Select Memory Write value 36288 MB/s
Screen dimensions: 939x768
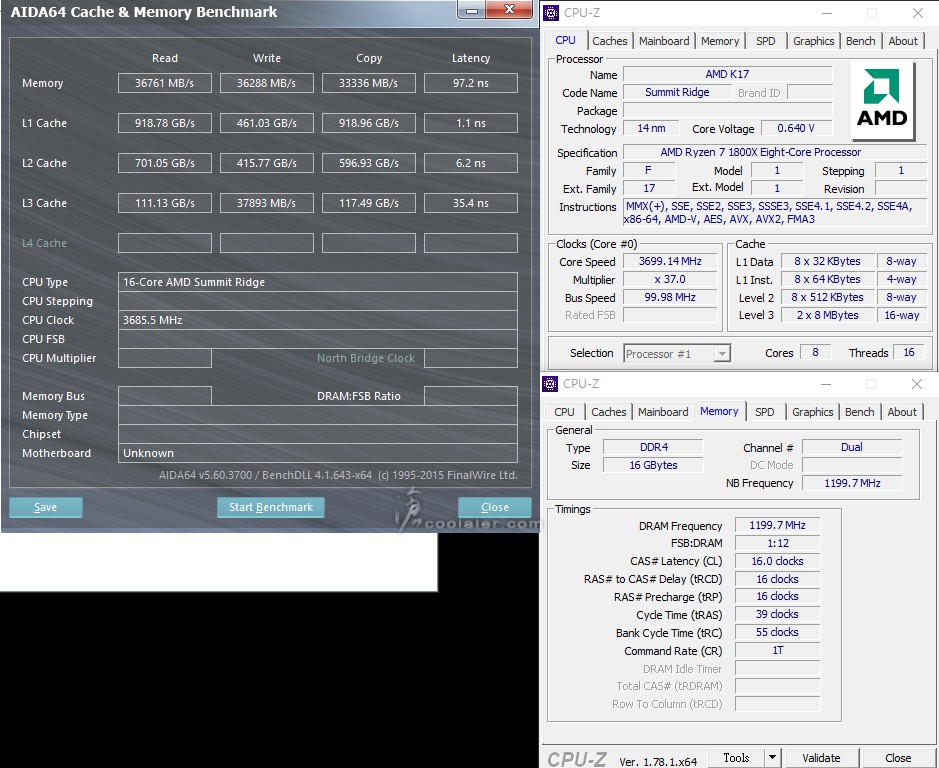(x=266, y=83)
